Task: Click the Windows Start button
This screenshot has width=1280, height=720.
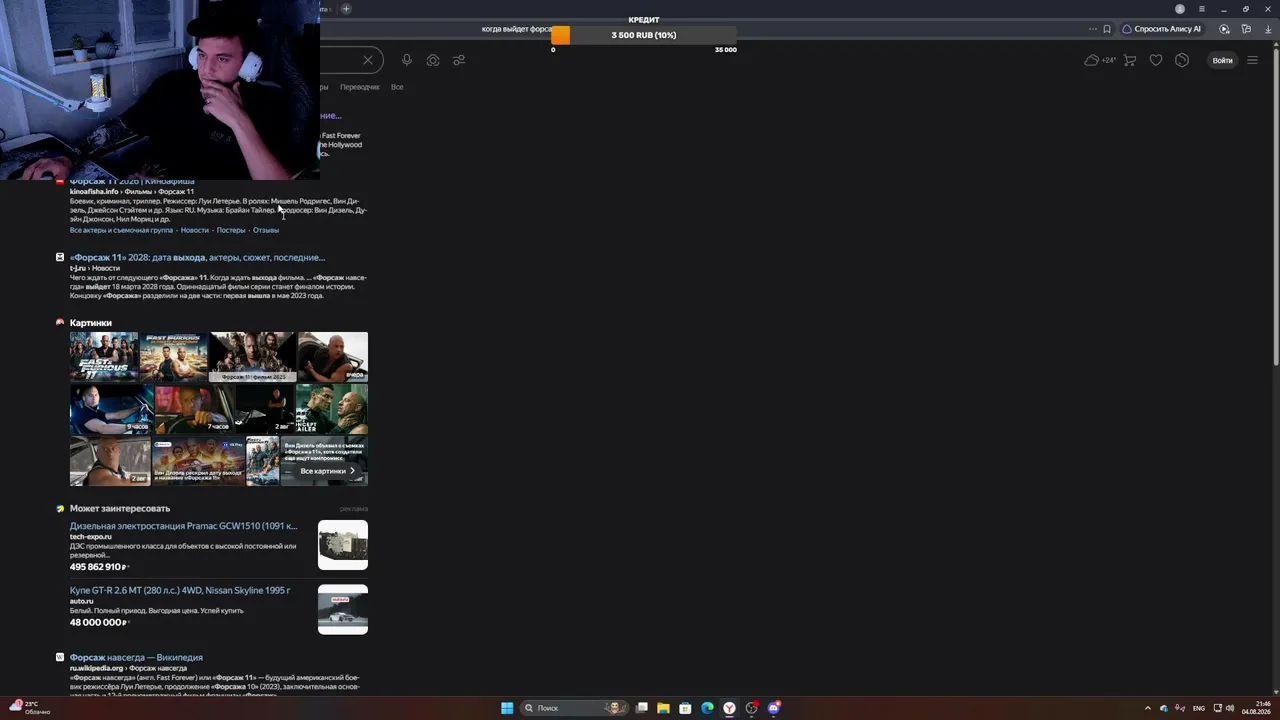Action: point(507,708)
